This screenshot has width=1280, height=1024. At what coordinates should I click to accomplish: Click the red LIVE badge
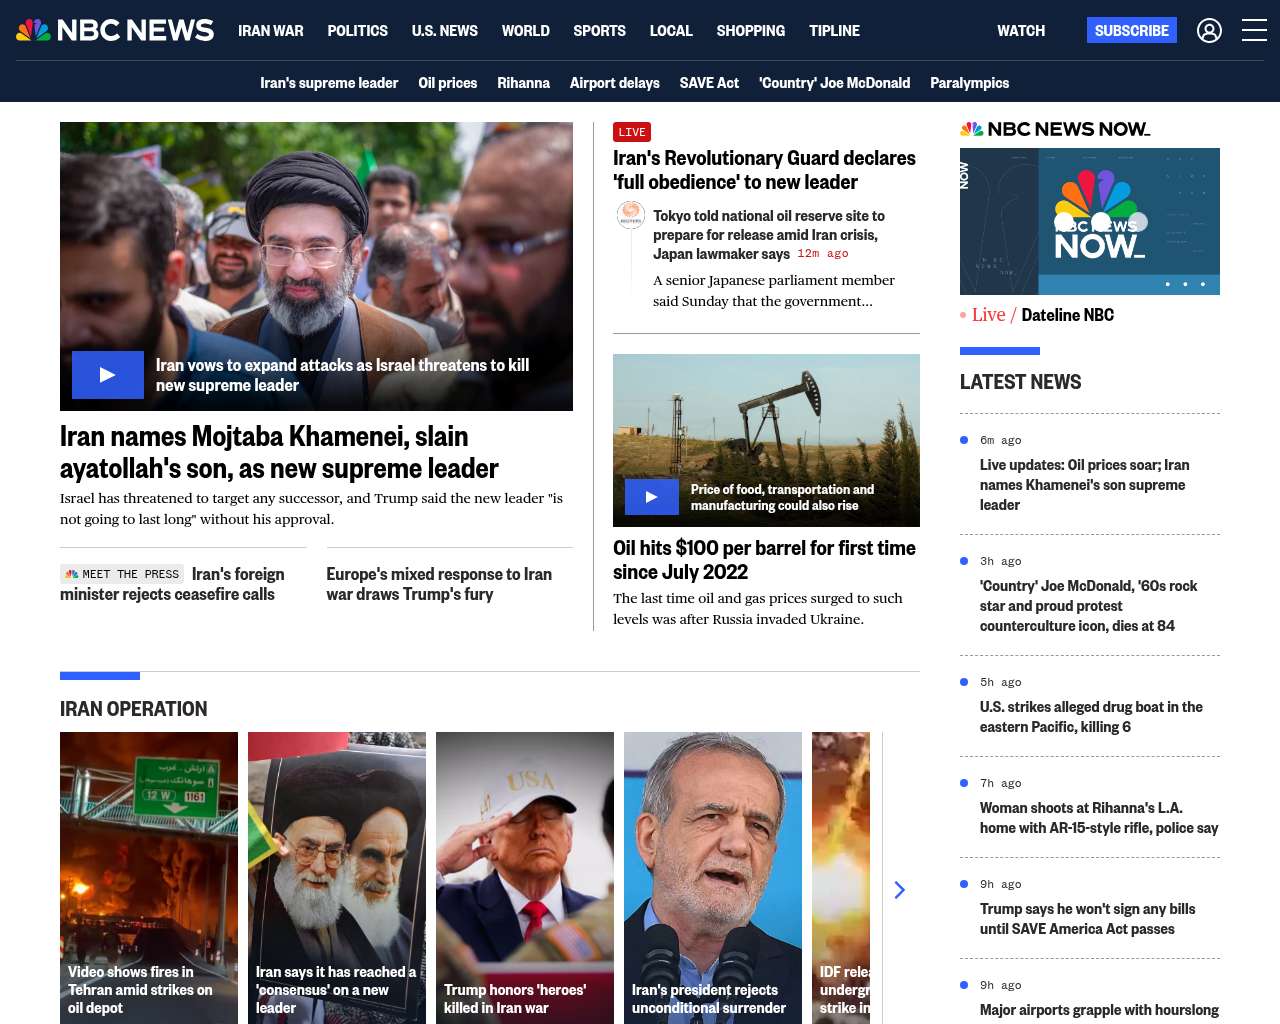[632, 132]
